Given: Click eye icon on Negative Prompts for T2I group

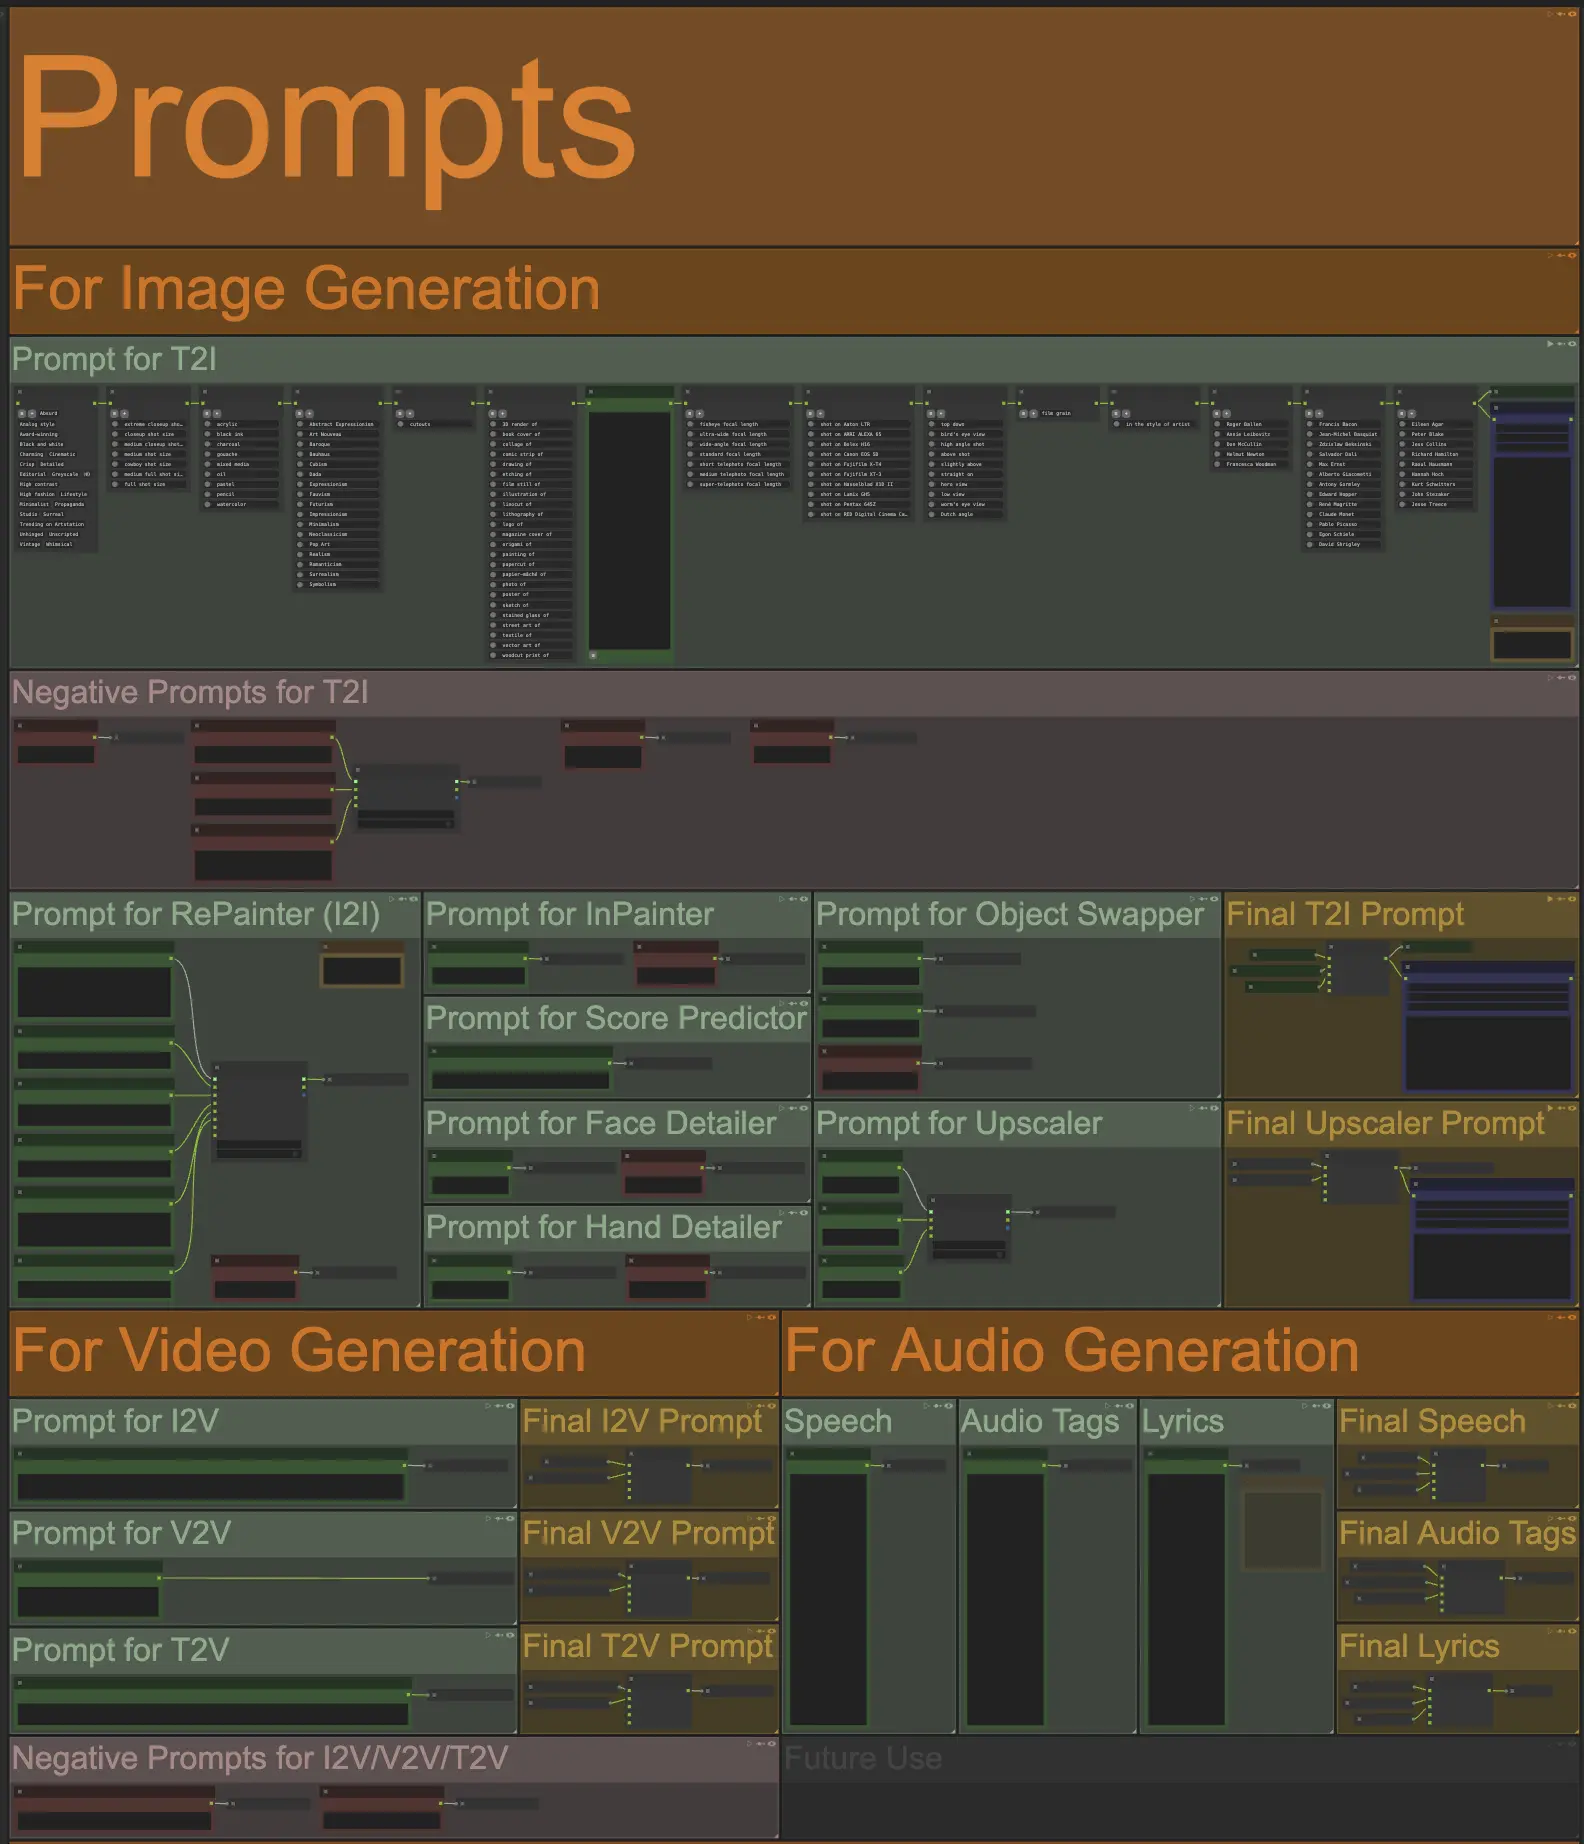Looking at the screenshot, I should (x=1573, y=678).
